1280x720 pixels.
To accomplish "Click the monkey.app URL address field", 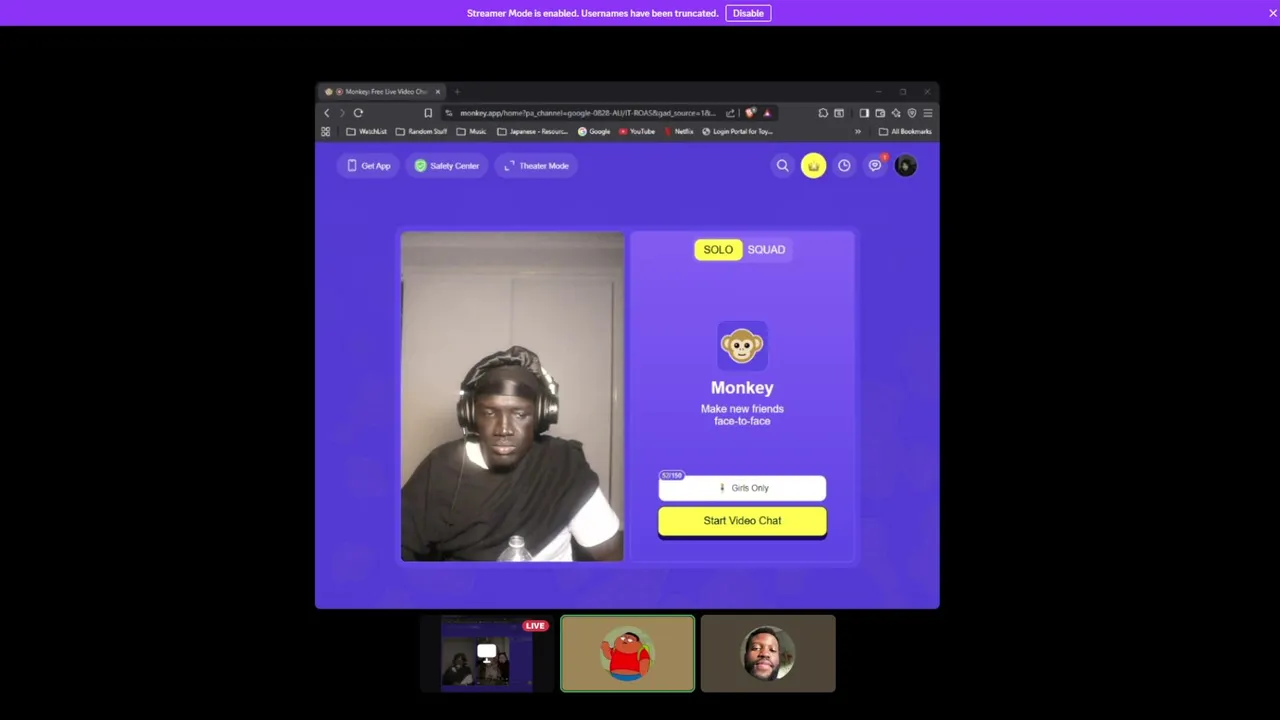I will pos(588,113).
